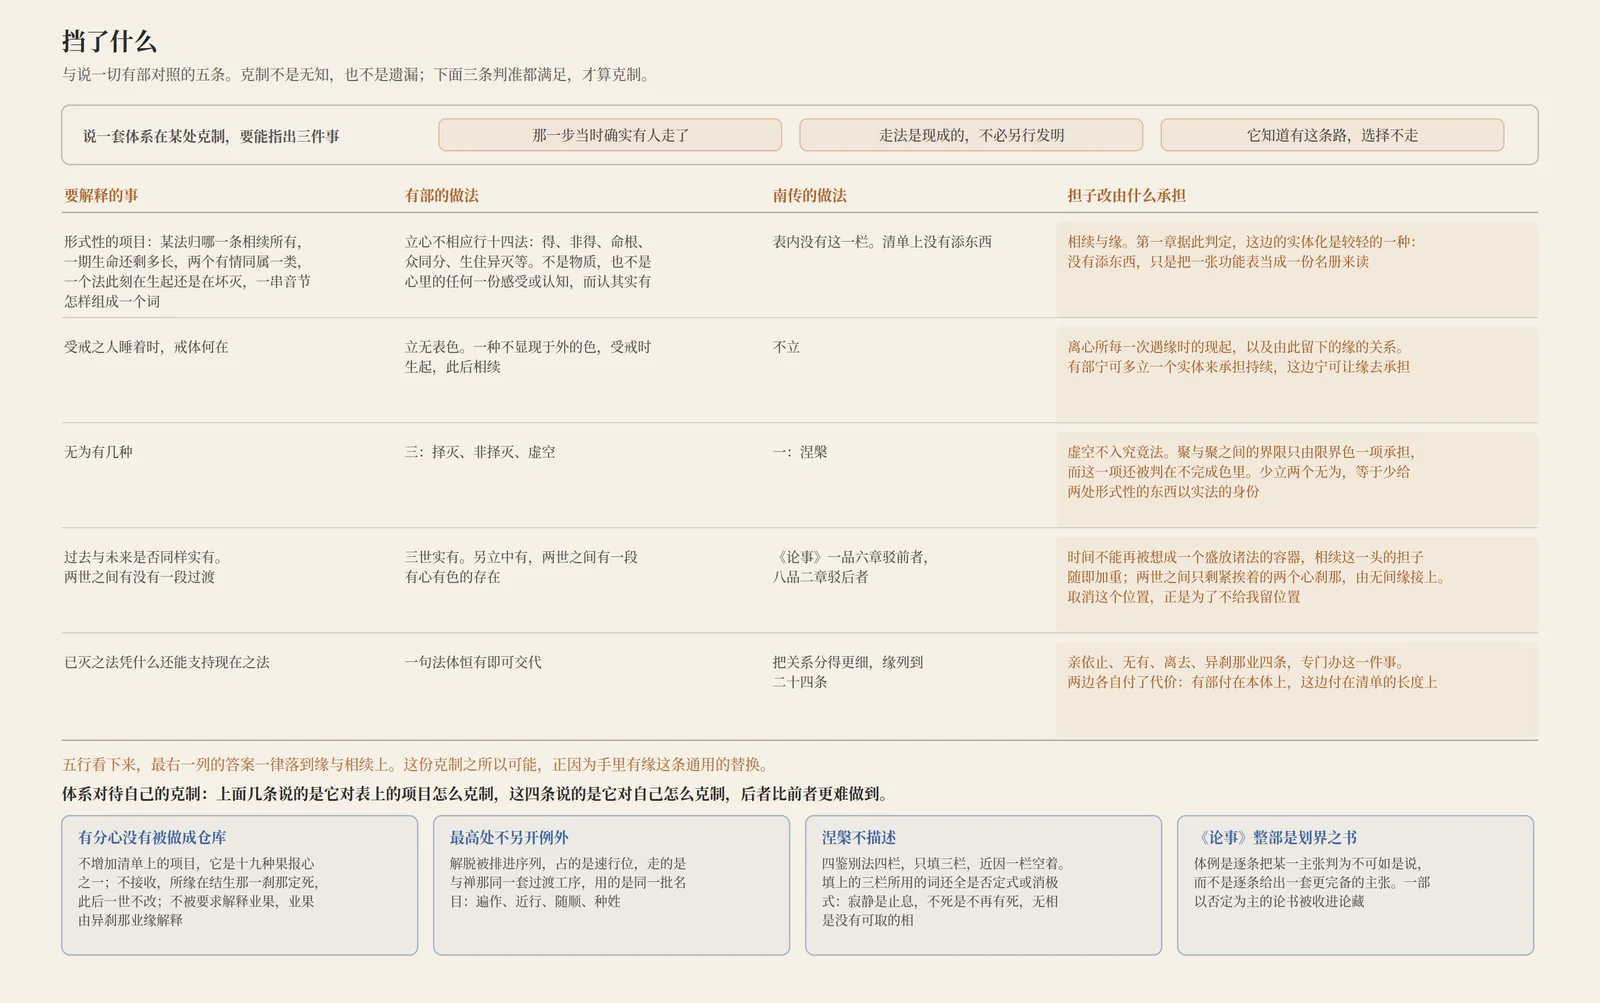Click column header '南传的做法'
This screenshot has height=1003, width=1600.
810,196
